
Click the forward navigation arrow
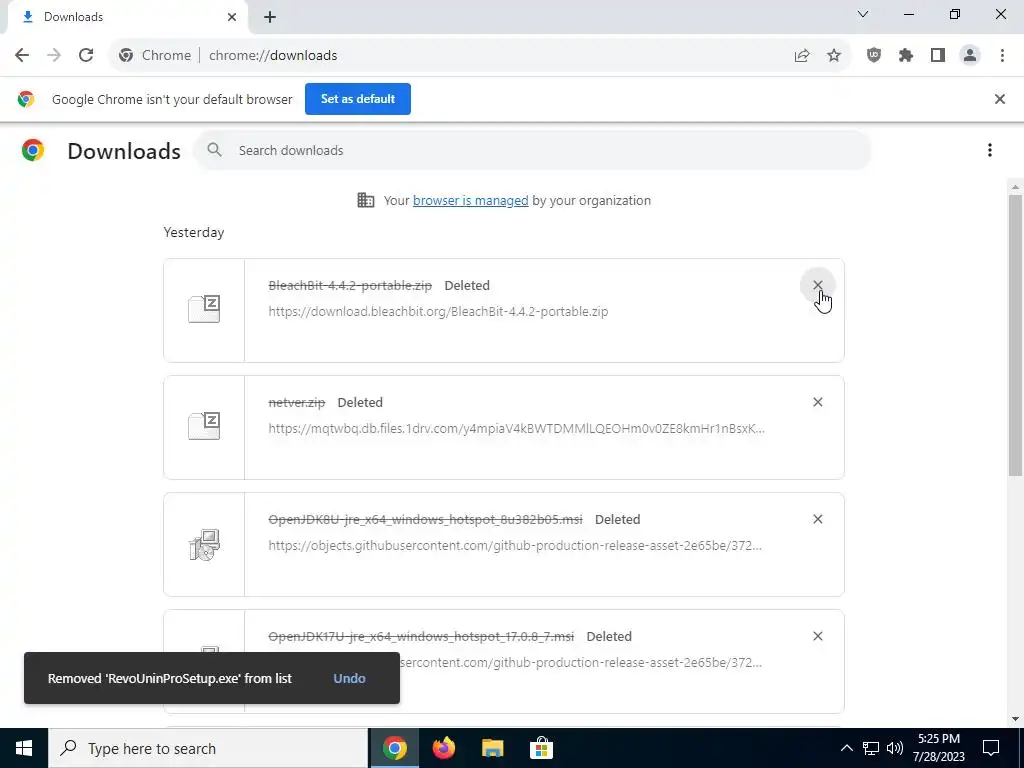(54, 56)
